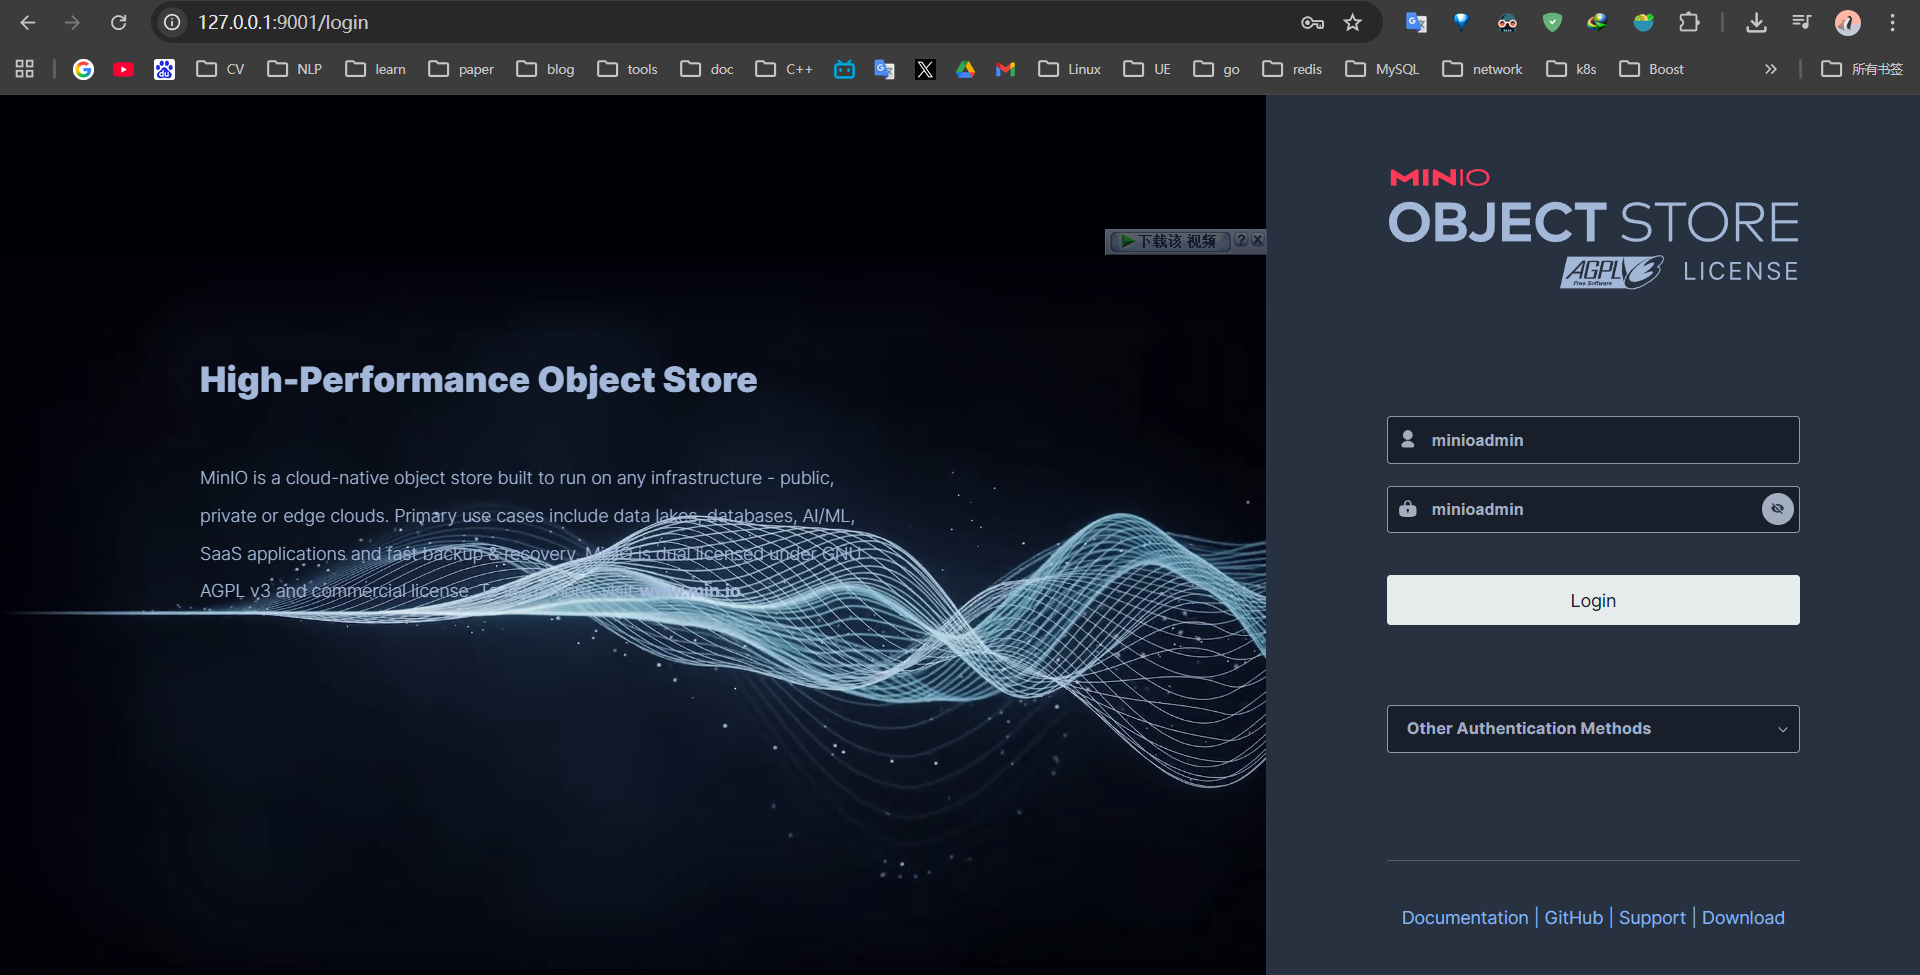This screenshot has width=1920, height=975.
Task: Open the Extensions puzzle menu
Action: point(1689,22)
